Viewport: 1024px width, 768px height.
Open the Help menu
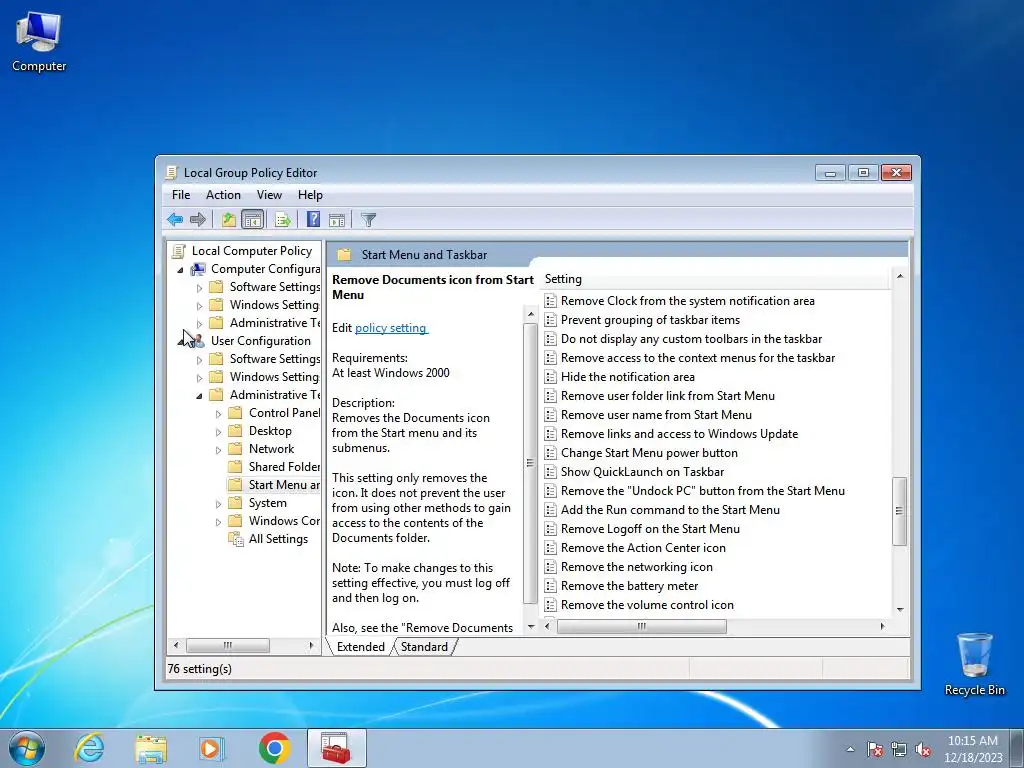[310, 195]
